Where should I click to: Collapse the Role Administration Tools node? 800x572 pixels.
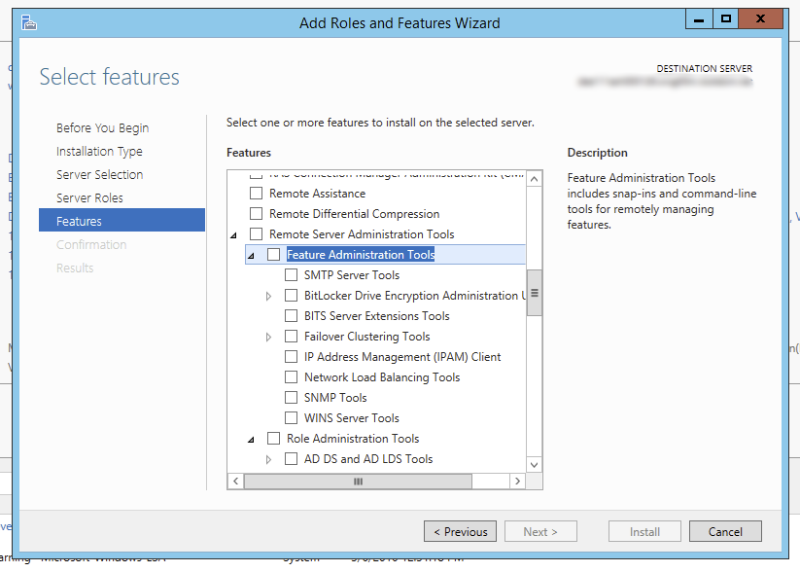(251, 439)
